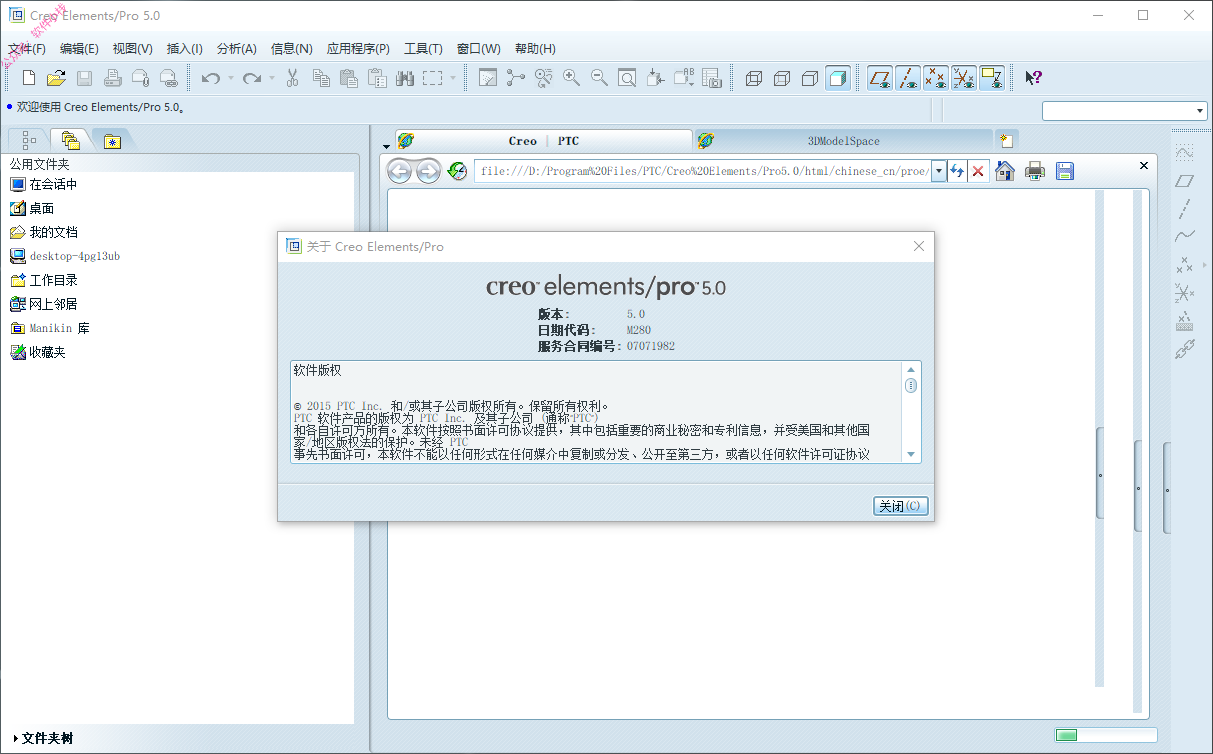1213x754 pixels.
Task: Open the Model Tree navigator tab
Action: coord(29,141)
